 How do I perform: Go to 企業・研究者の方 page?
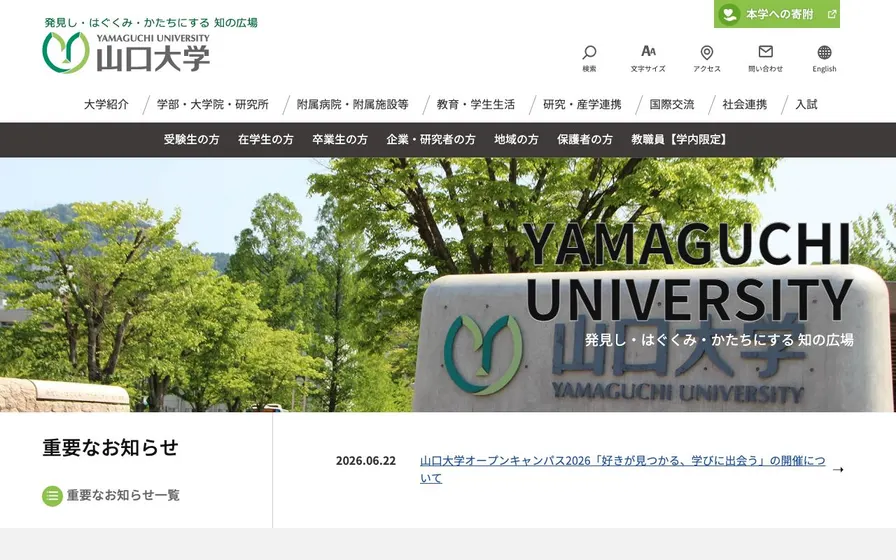[431, 139]
